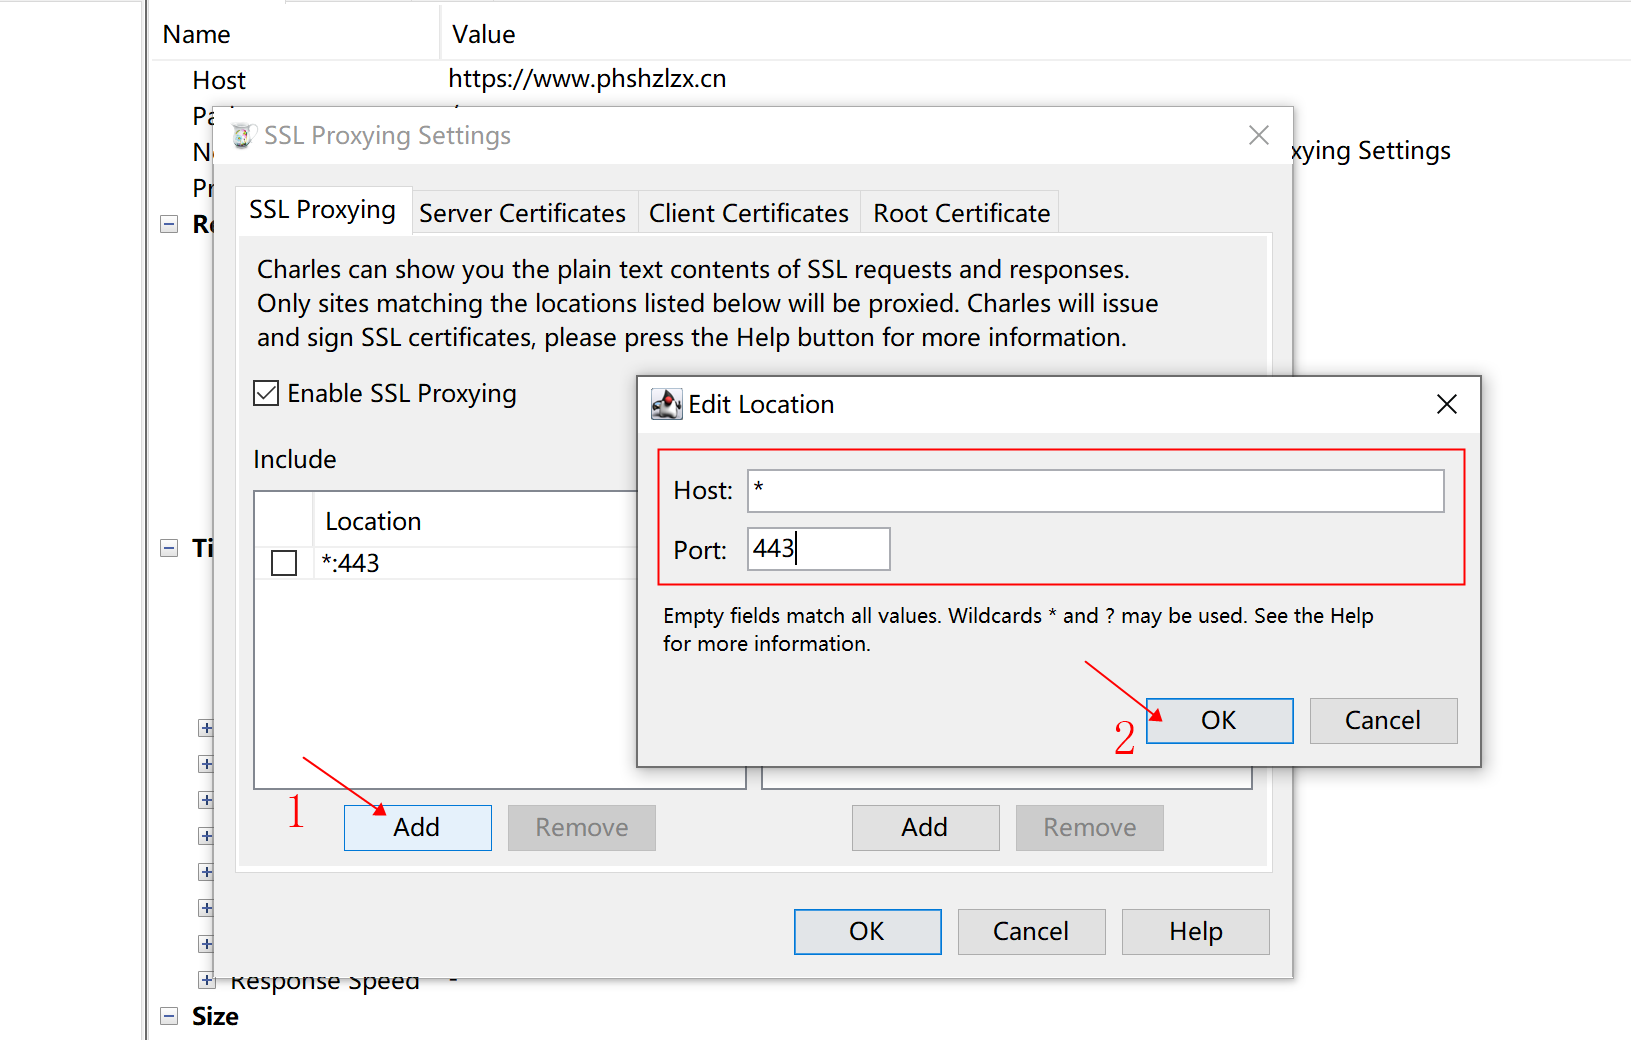1631x1040 pixels.
Task: Click the Value column header
Action: [484, 34]
